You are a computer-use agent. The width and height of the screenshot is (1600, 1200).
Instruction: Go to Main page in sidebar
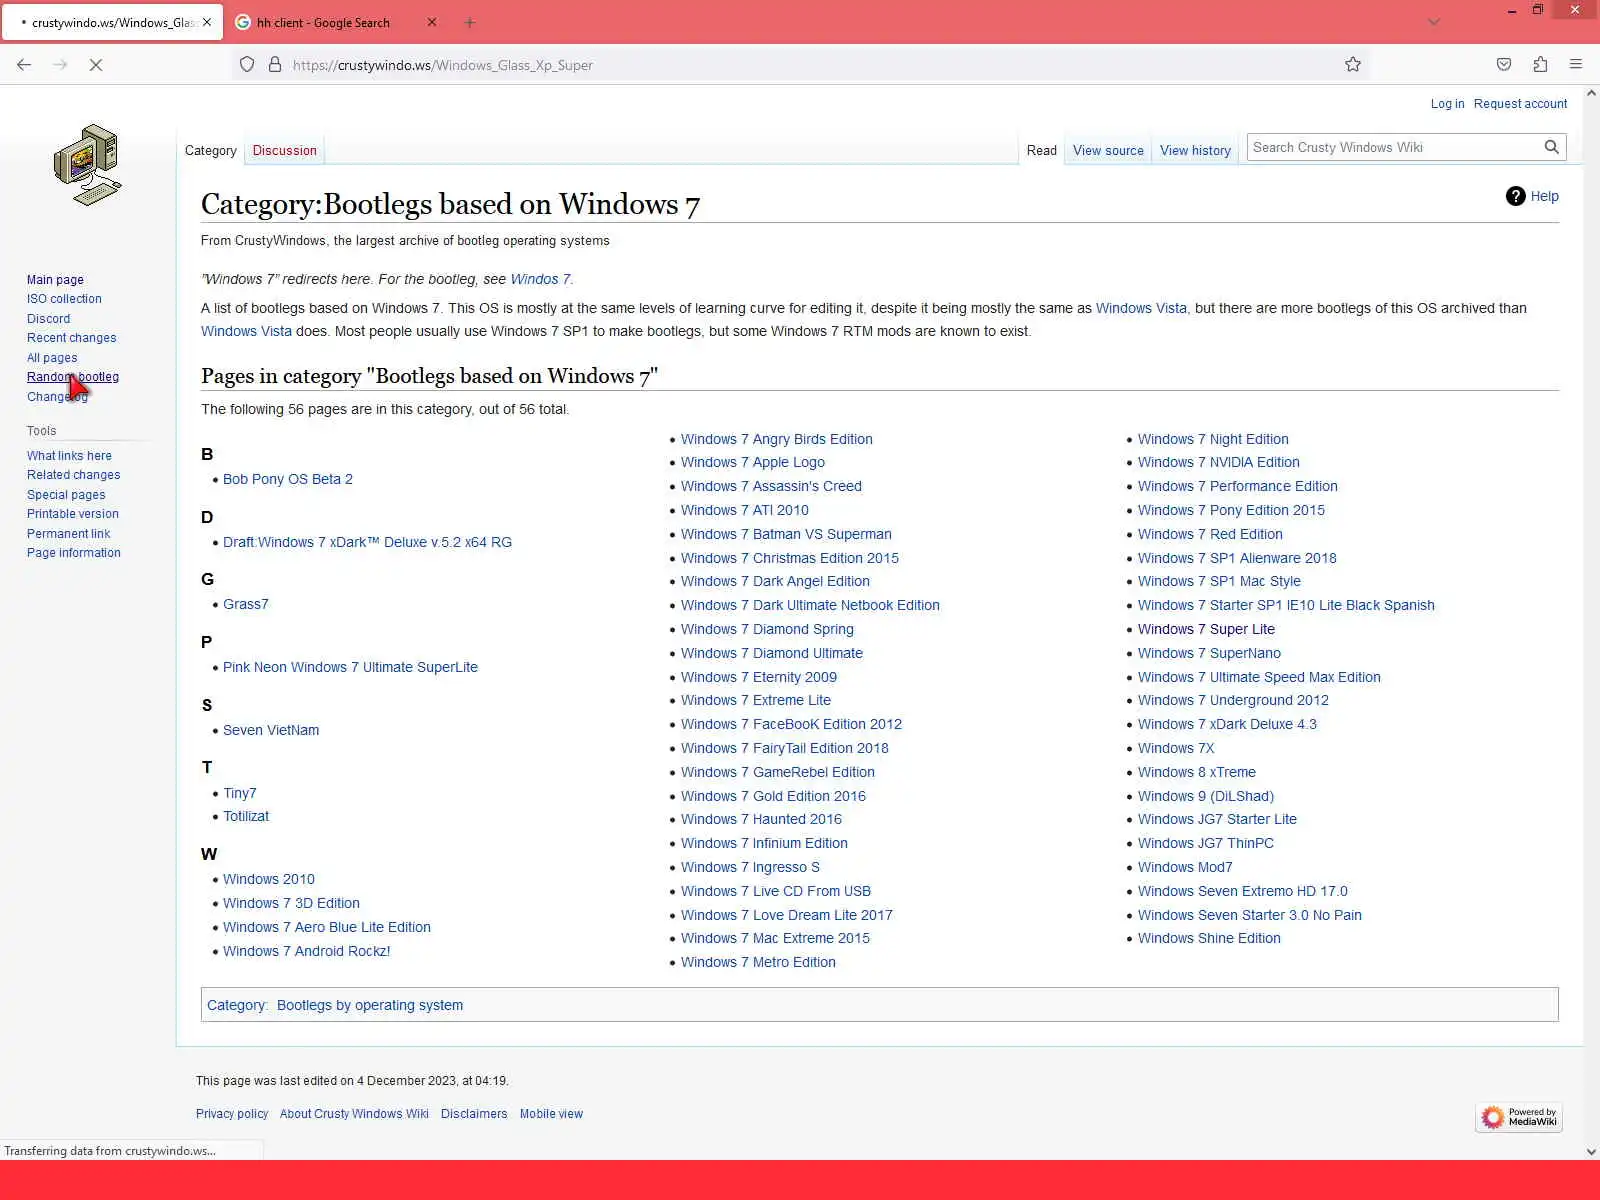(55, 280)
